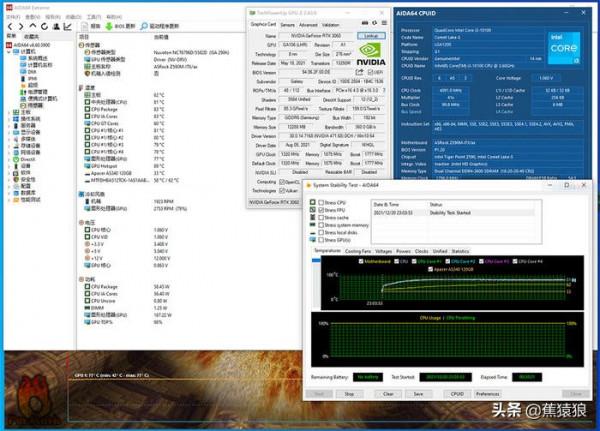
Task: Click the AIDA64 v6.60 root tree node
Action: (29, 45)
